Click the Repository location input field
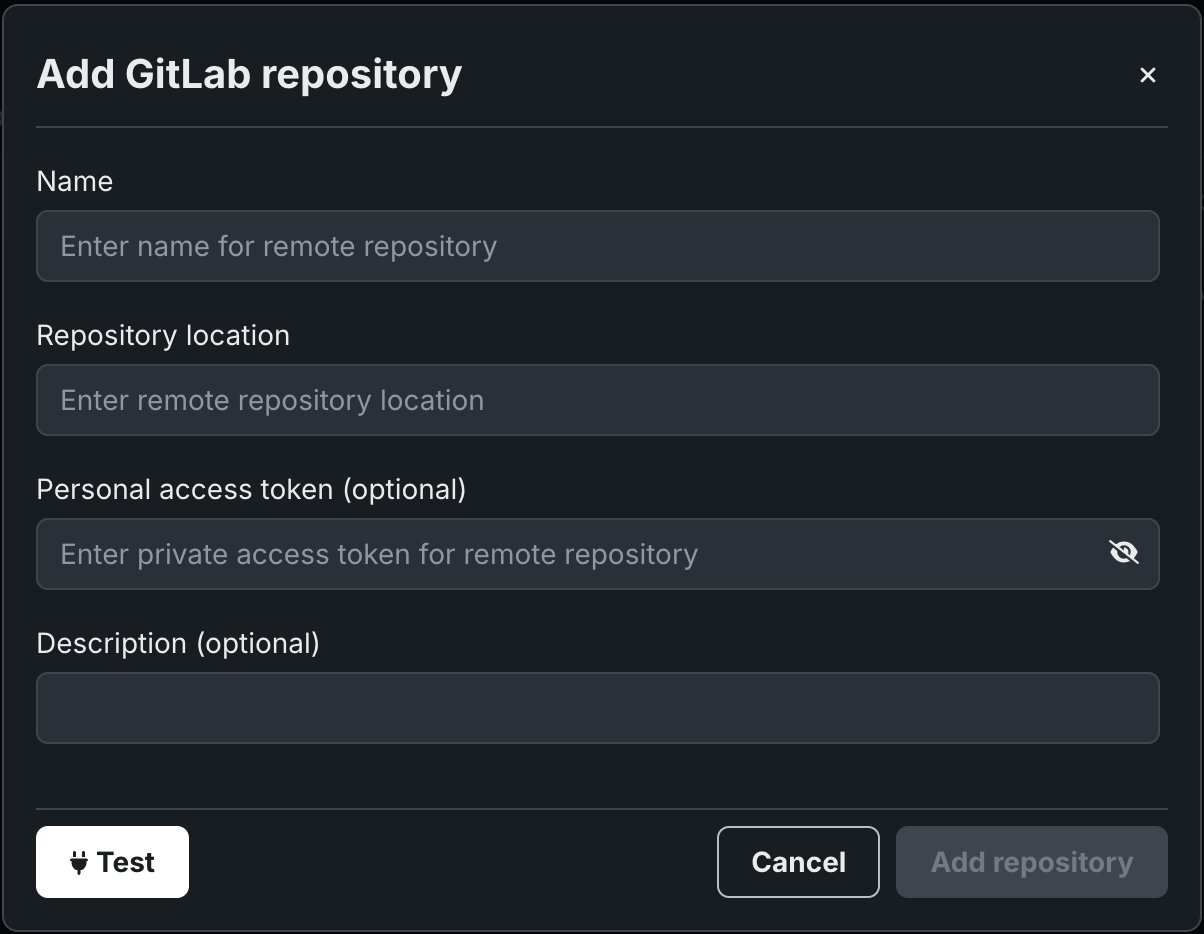 point(597,400)
